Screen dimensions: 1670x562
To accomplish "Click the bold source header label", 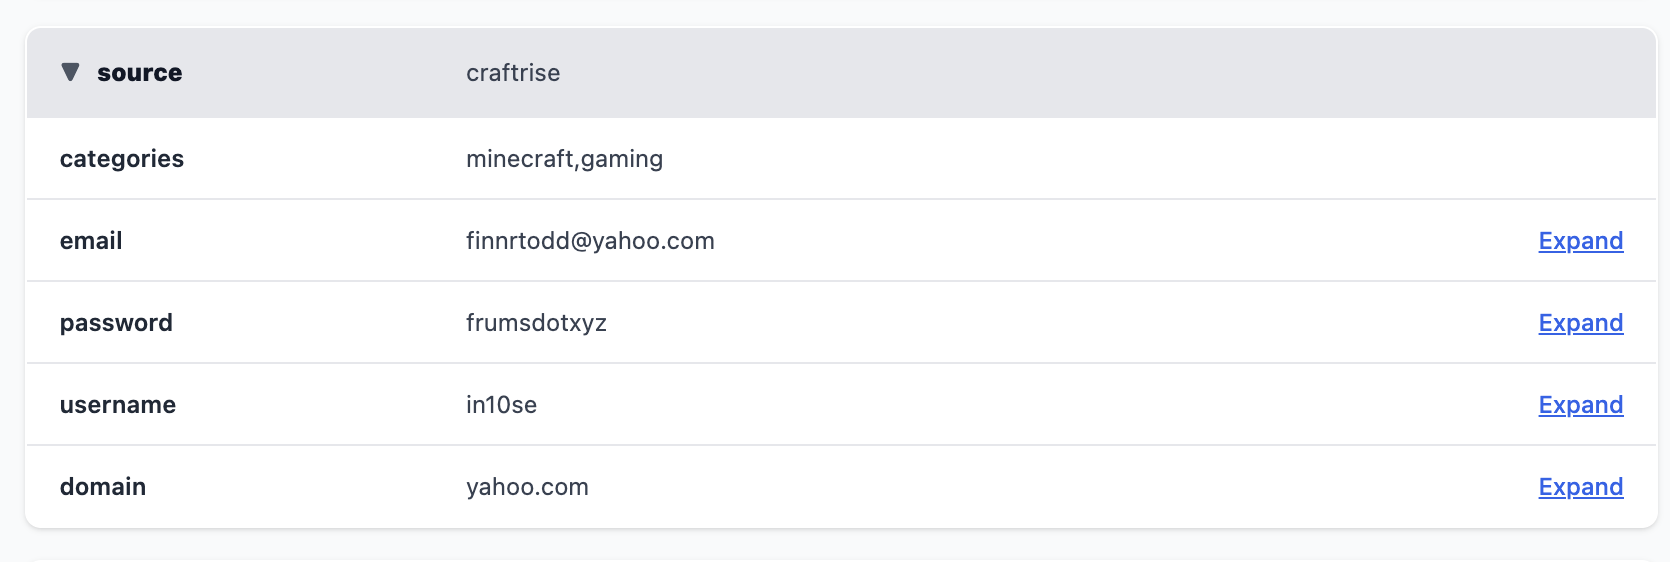I will (x=139, y=73).
